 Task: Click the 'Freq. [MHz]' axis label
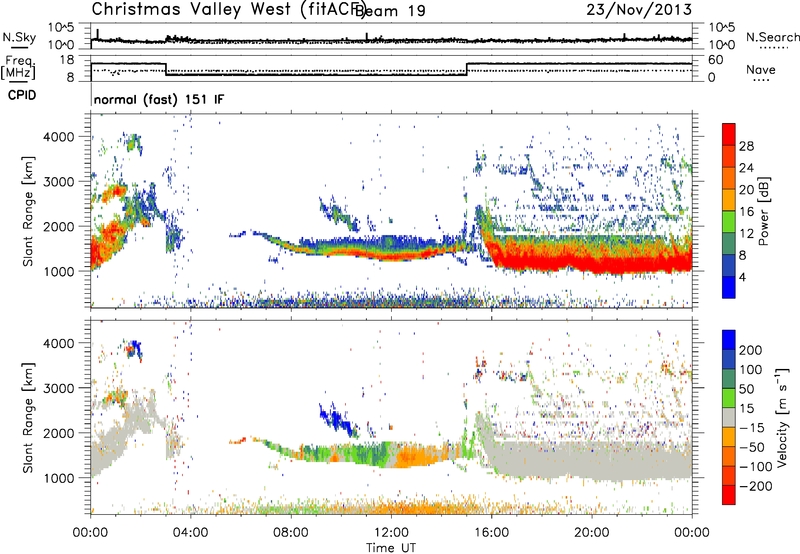click(x=19, y=68)
